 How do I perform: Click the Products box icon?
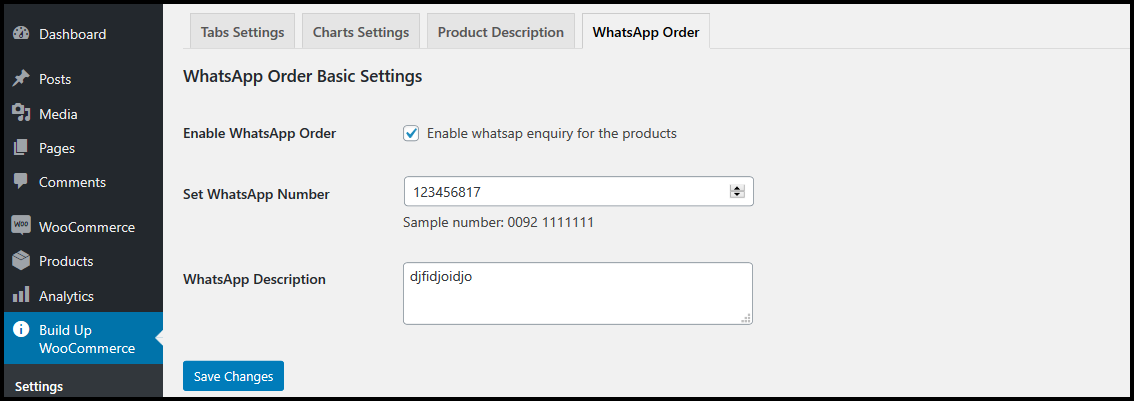click(x=21, y=261)
